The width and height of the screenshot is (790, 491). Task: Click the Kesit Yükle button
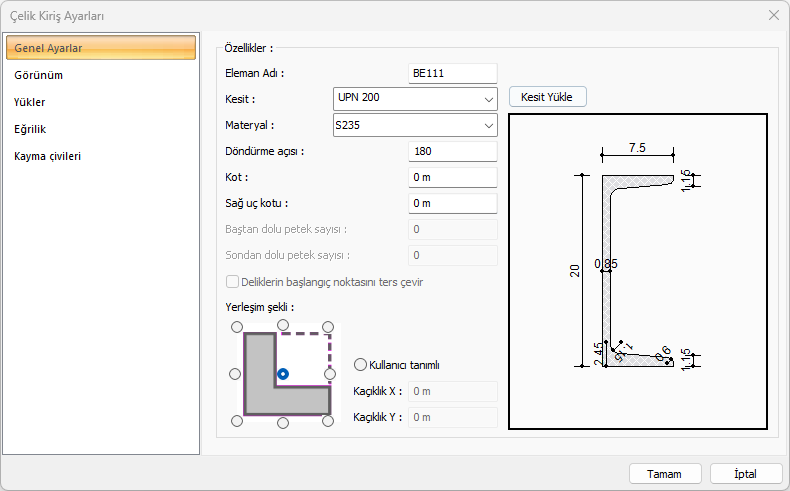tap(547, 97)
